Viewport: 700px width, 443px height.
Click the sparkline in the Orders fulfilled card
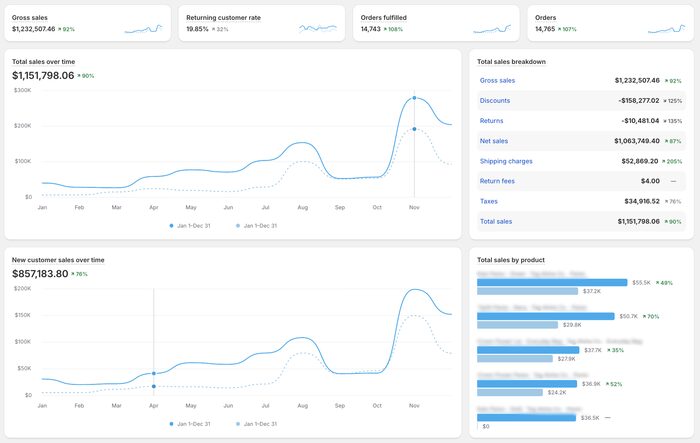click(492, 29)
